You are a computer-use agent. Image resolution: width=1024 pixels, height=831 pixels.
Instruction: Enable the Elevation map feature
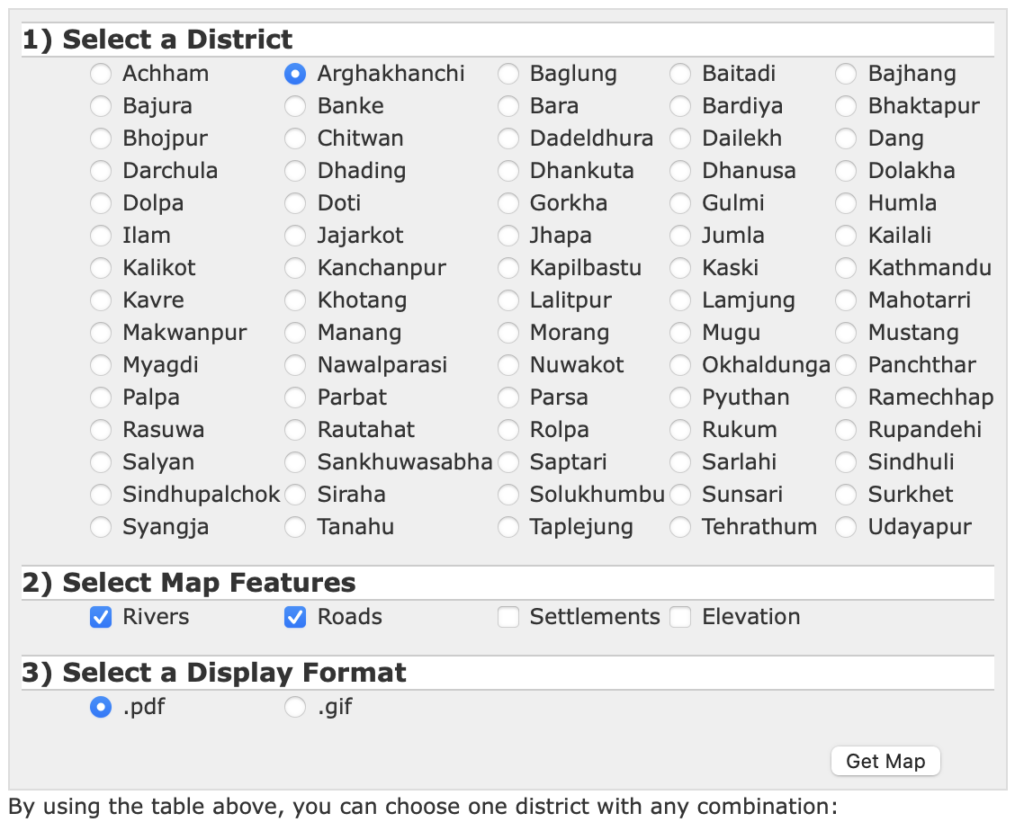pos(680,617)
